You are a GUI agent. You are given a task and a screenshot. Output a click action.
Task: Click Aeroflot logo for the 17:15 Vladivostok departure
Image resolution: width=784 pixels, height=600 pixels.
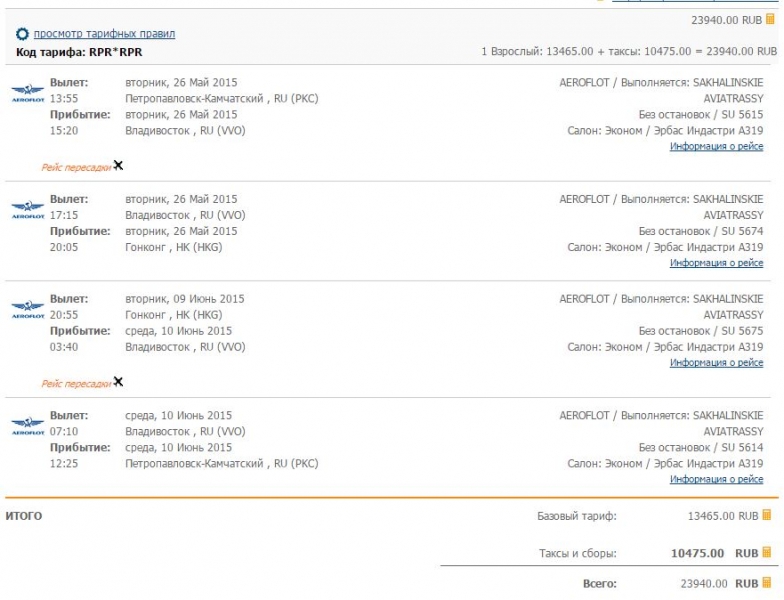coord(27,209)
